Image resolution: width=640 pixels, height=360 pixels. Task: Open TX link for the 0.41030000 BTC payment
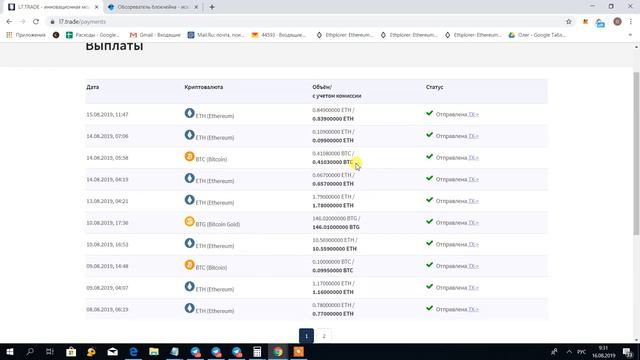coord(473,158)
